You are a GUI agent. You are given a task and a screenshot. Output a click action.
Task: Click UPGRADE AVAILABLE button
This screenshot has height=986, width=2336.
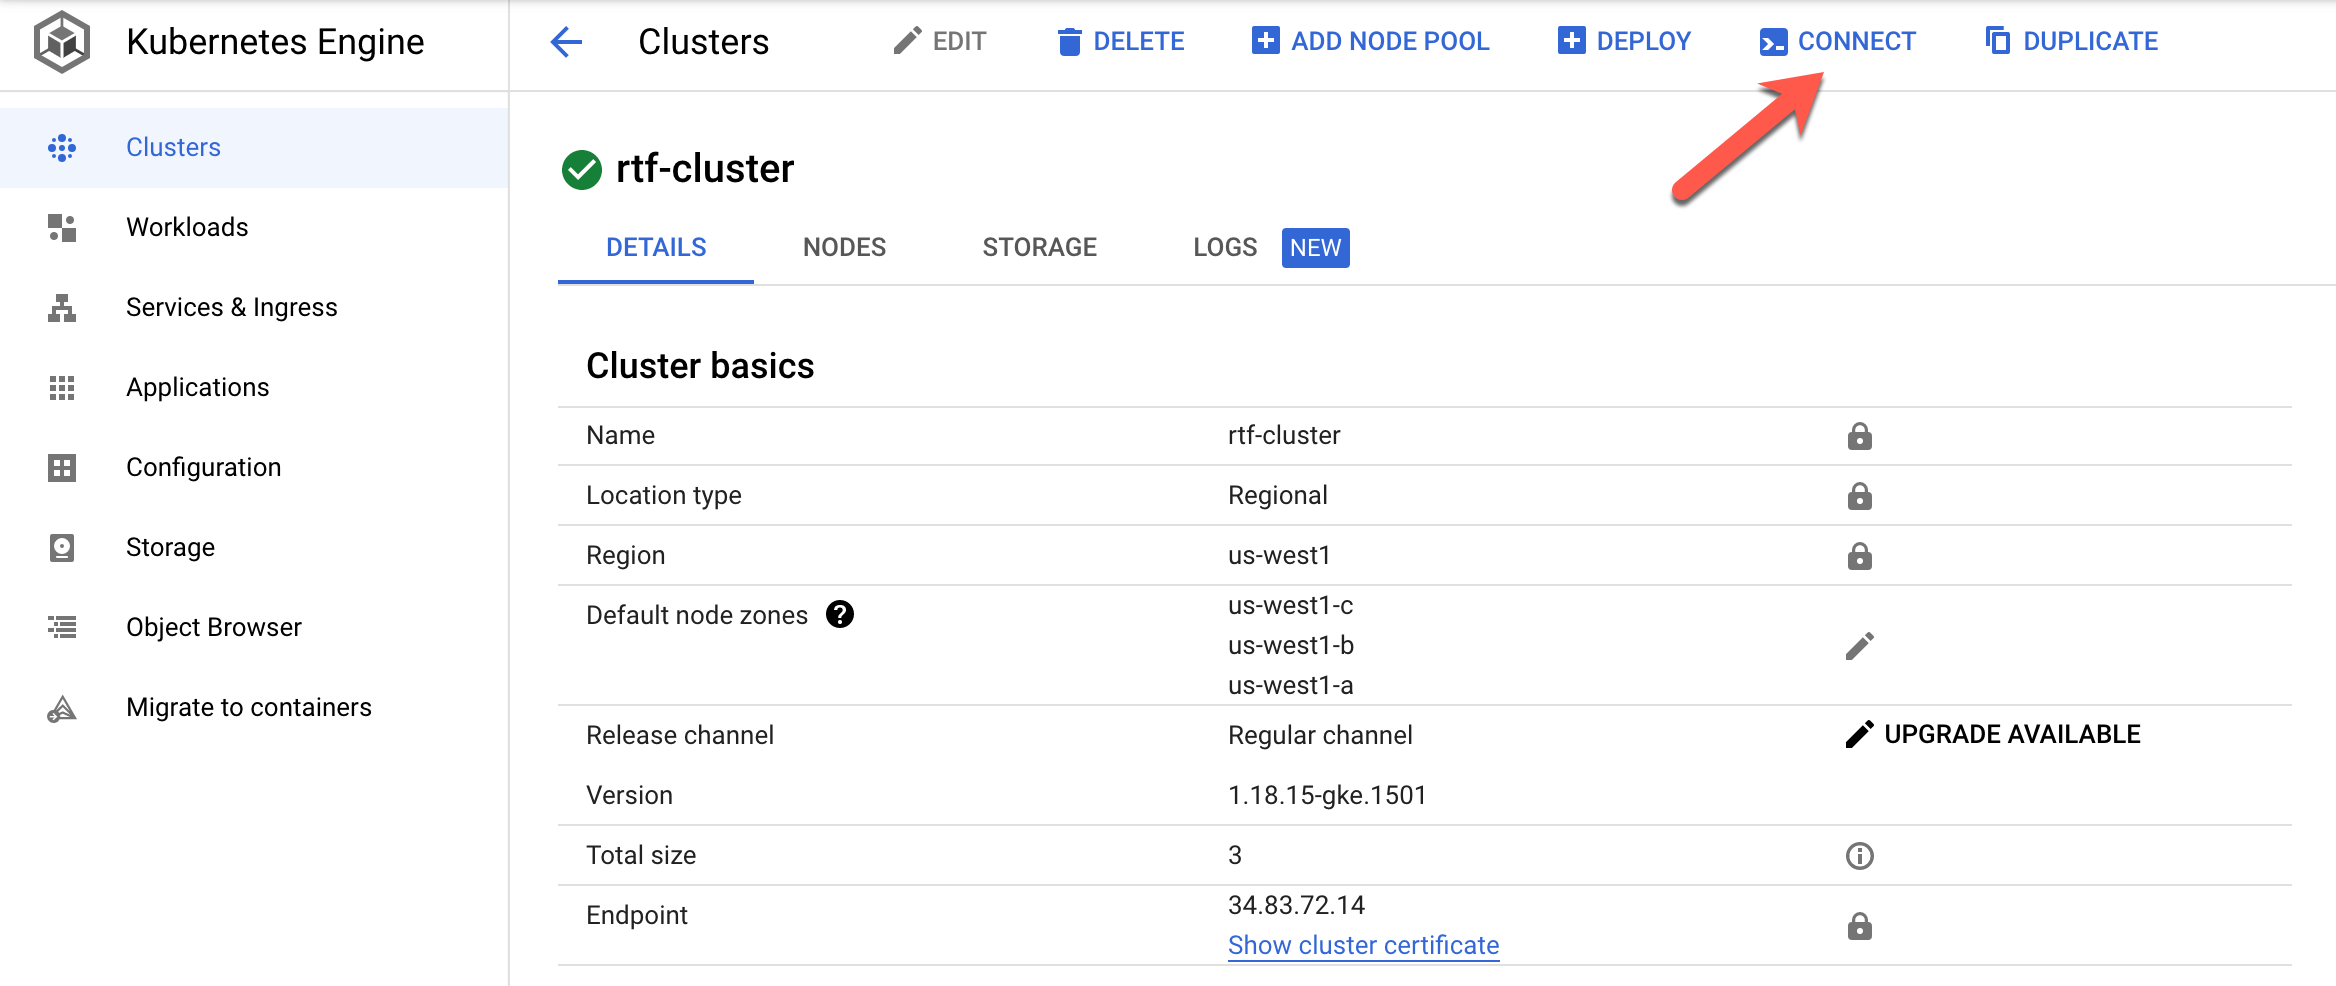[x=1993, y=734]
